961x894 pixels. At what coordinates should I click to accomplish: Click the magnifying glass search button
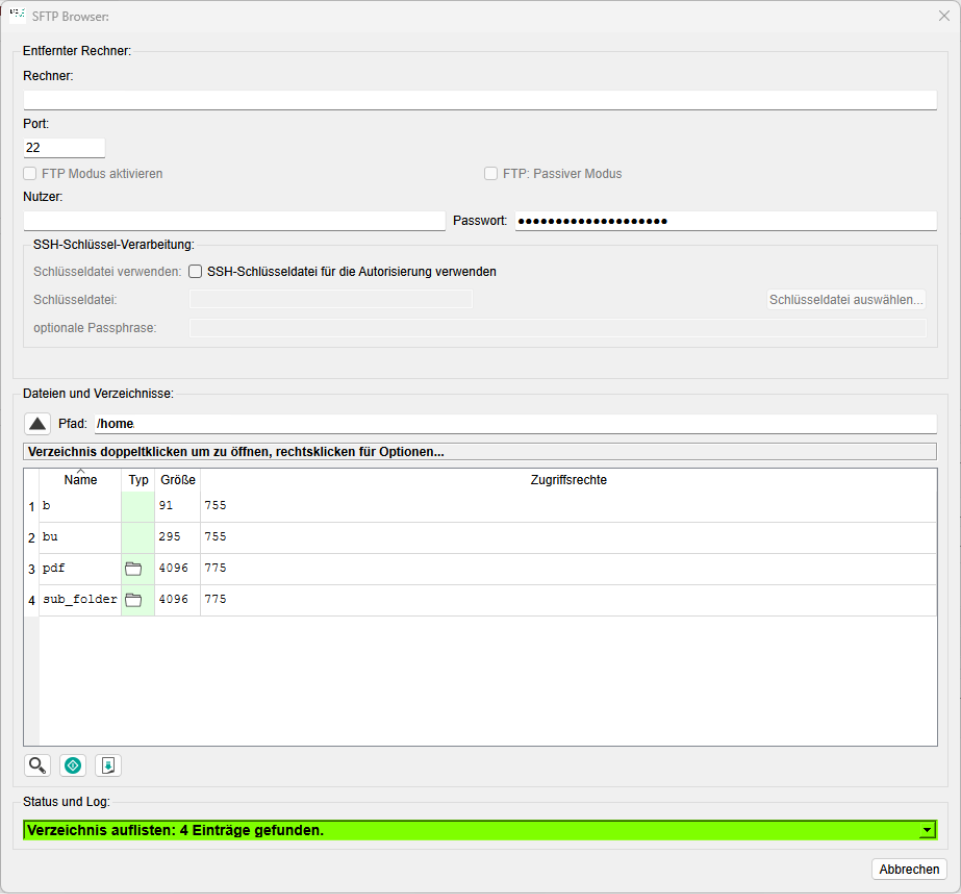coord(37,765)
